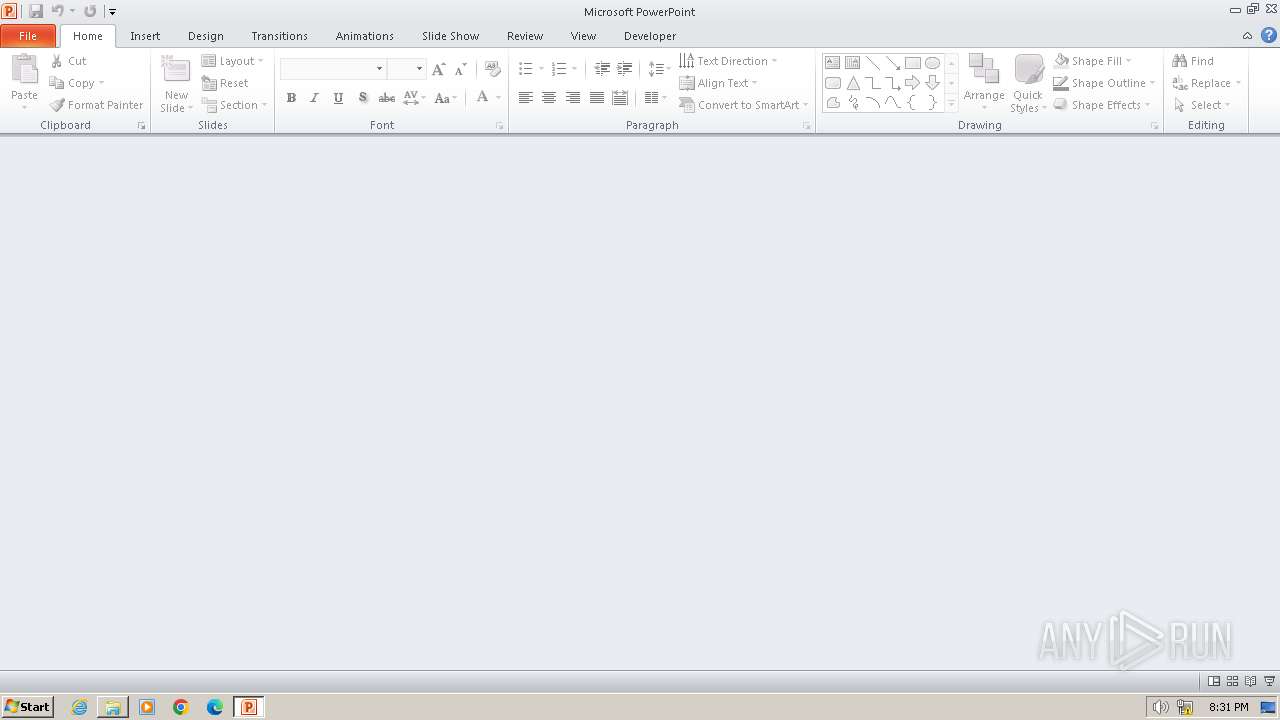Click the Save icon in Quick Access Toolbar
Screen dimensions: 1280x720
pos(36,11)
